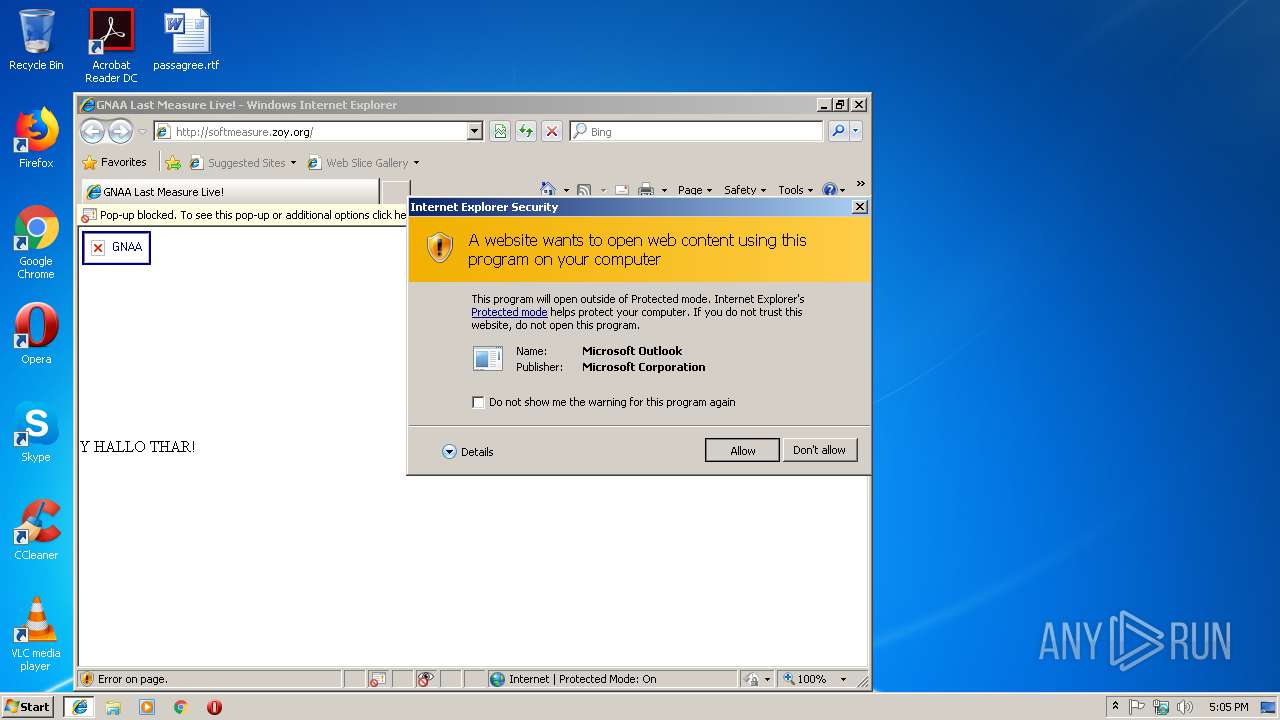Click the Internet Explorer taskbar button

tap(79, 706)
